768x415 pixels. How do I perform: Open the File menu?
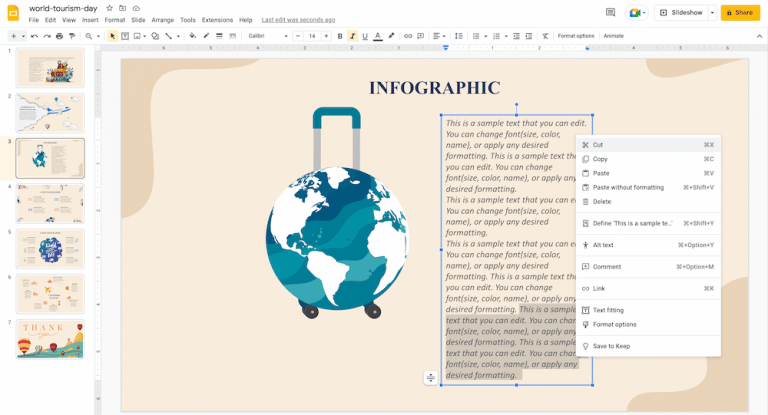(33, 20)
